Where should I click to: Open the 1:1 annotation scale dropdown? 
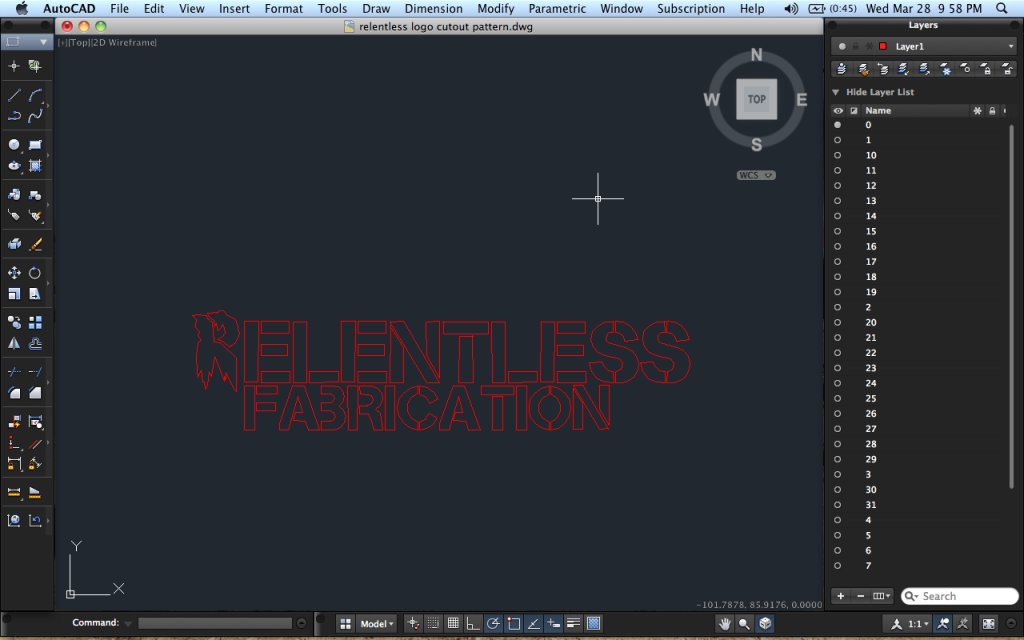coord(918,624)
